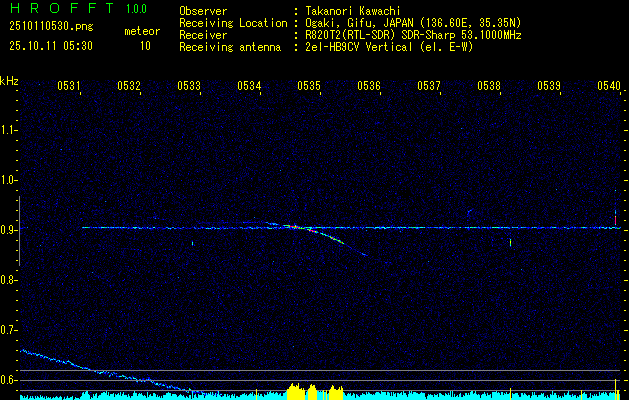
Task: Click the 0540 time marker
Action: point(609,87)
